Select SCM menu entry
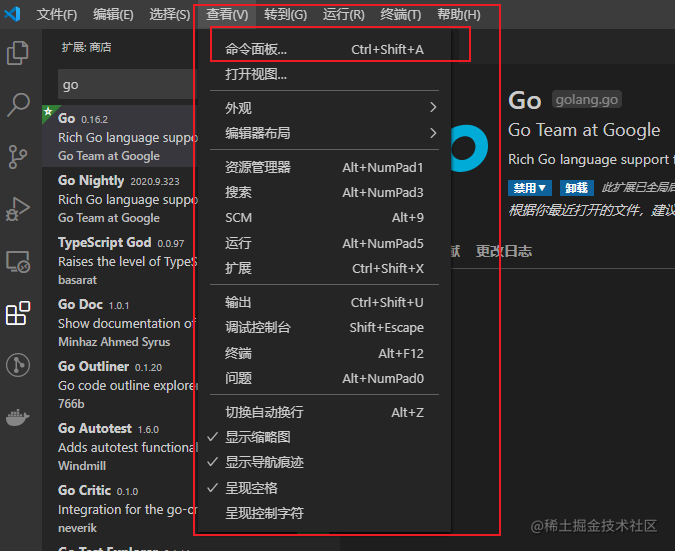Screen dimensions: 675x551 [324, 217]
